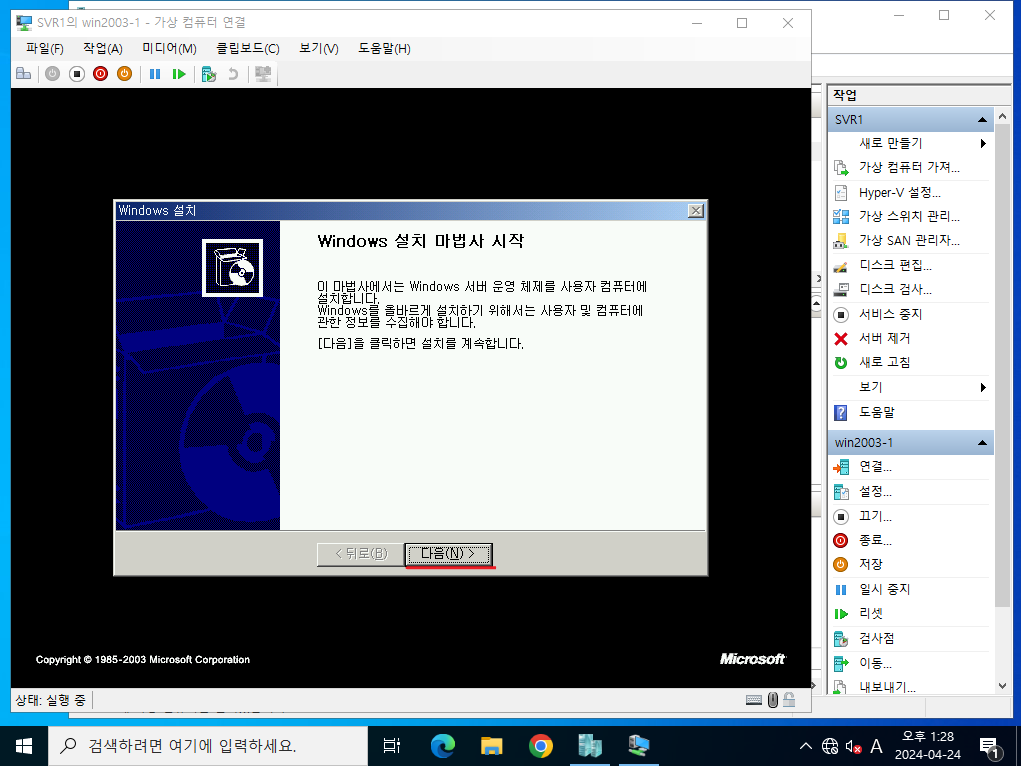Click the 서비스 중지 icon
Viewport: 1021px width, 766px height.
point(841,315)
